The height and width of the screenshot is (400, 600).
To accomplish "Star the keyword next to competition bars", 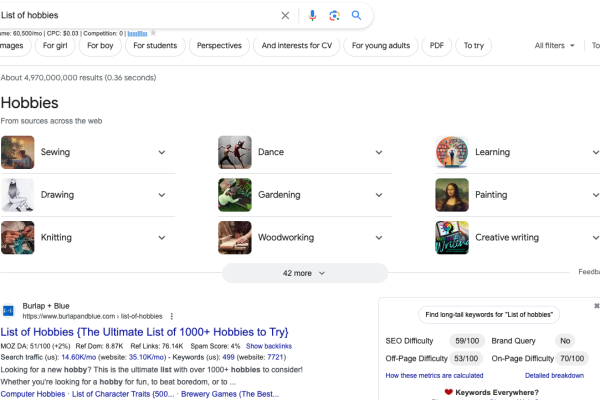I will click(x=153, y=33).
